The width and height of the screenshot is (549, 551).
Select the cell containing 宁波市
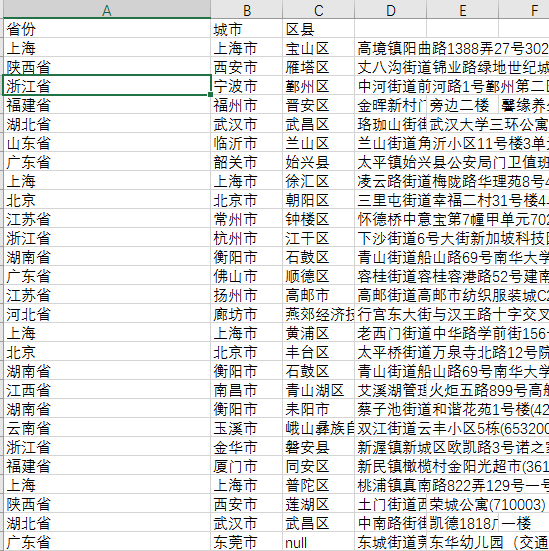click(247, 86)
